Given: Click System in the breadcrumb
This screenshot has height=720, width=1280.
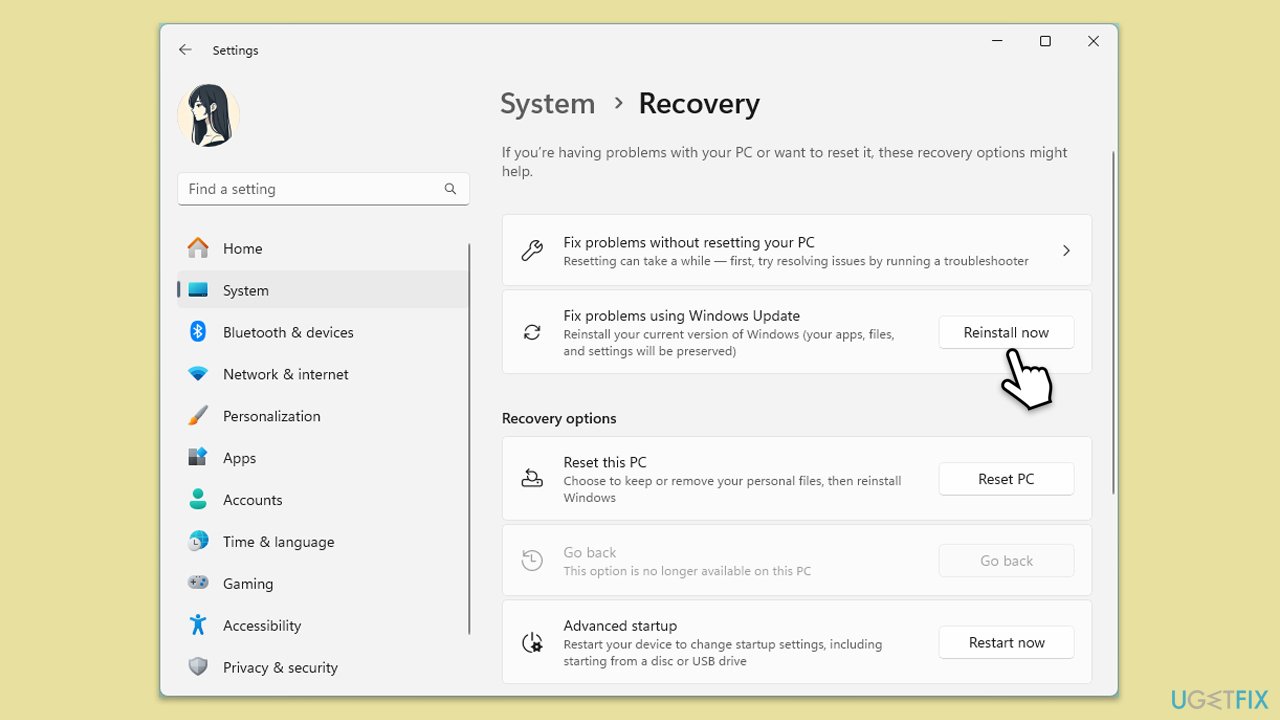Looking at the screenshot, I should pyautogui.click(x=547, y=103).
